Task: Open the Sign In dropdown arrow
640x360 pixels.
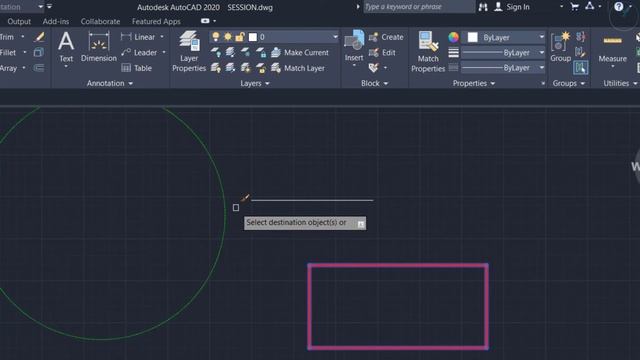Action: (x=561, y=7)
